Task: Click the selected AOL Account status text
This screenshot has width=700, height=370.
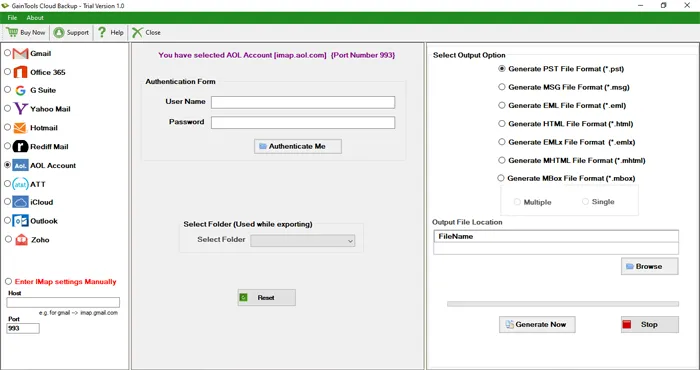Action: [x=277, y=55]
